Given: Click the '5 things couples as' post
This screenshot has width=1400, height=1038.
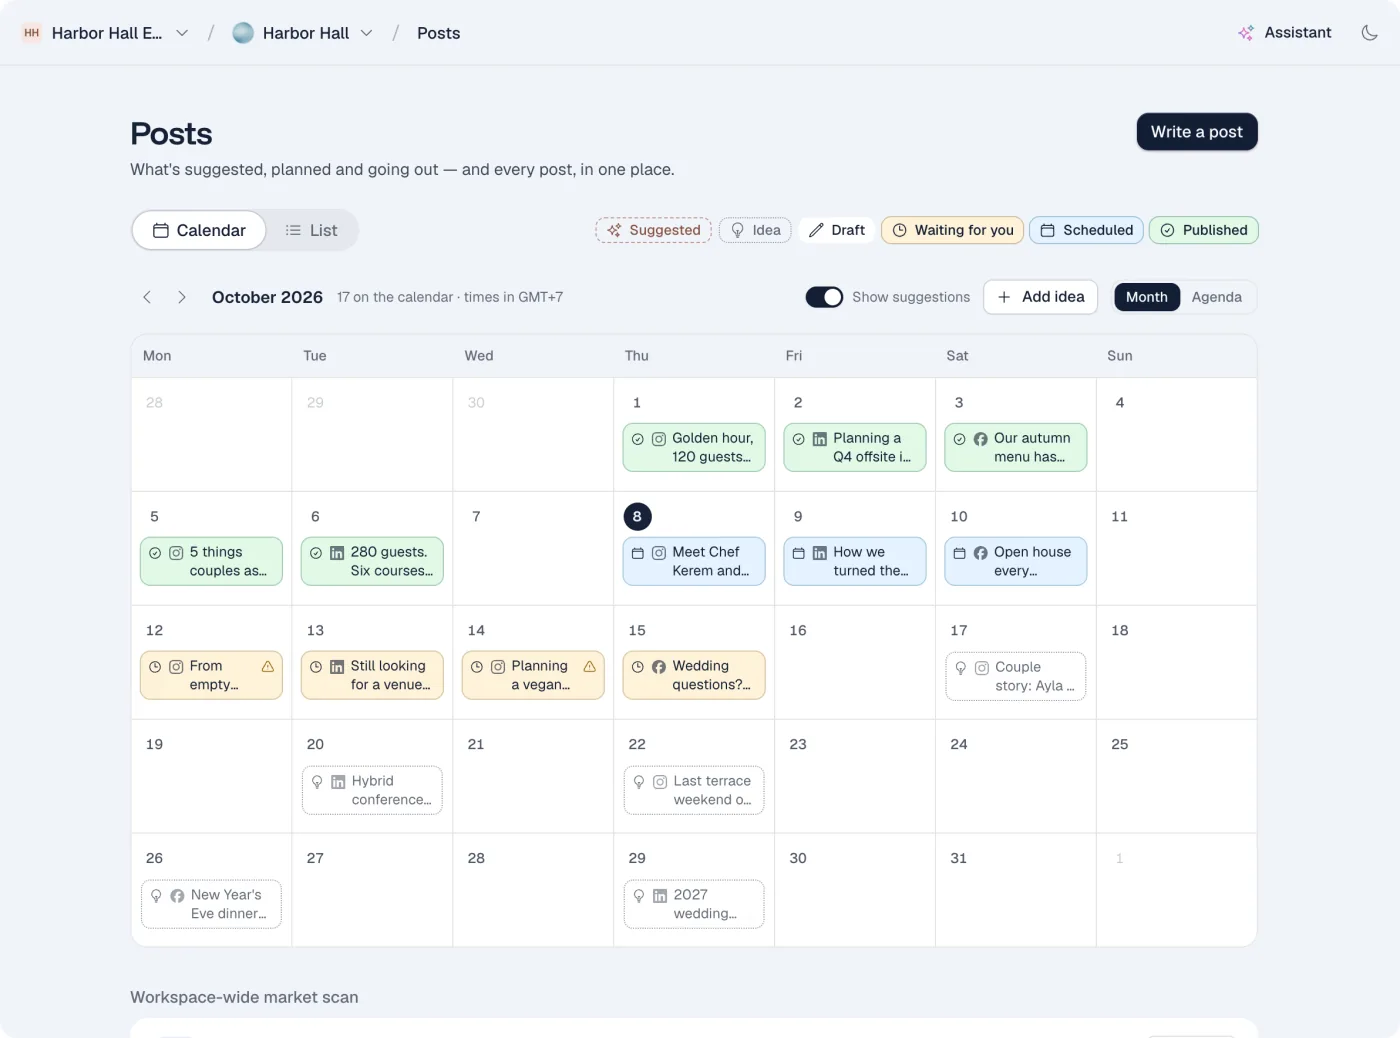Looking at the screenshot, I should [211, 561].
